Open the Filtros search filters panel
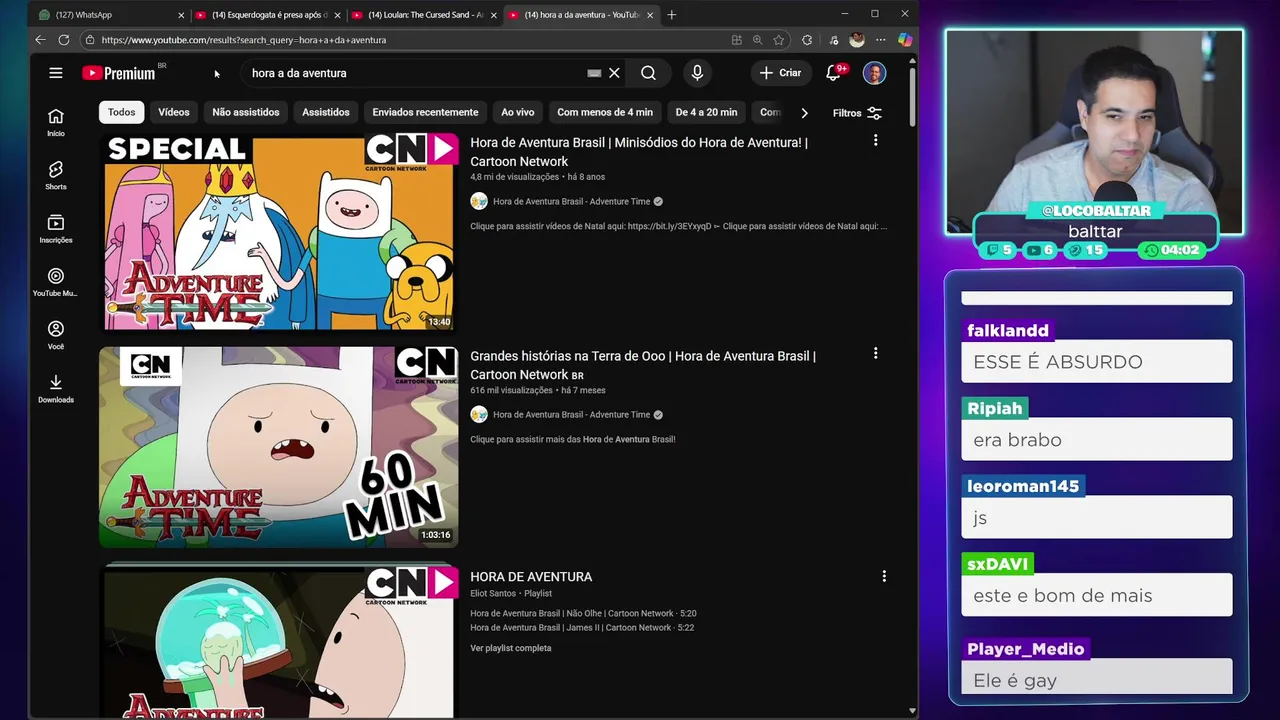The image size is (1280, 720). [858, 113]
